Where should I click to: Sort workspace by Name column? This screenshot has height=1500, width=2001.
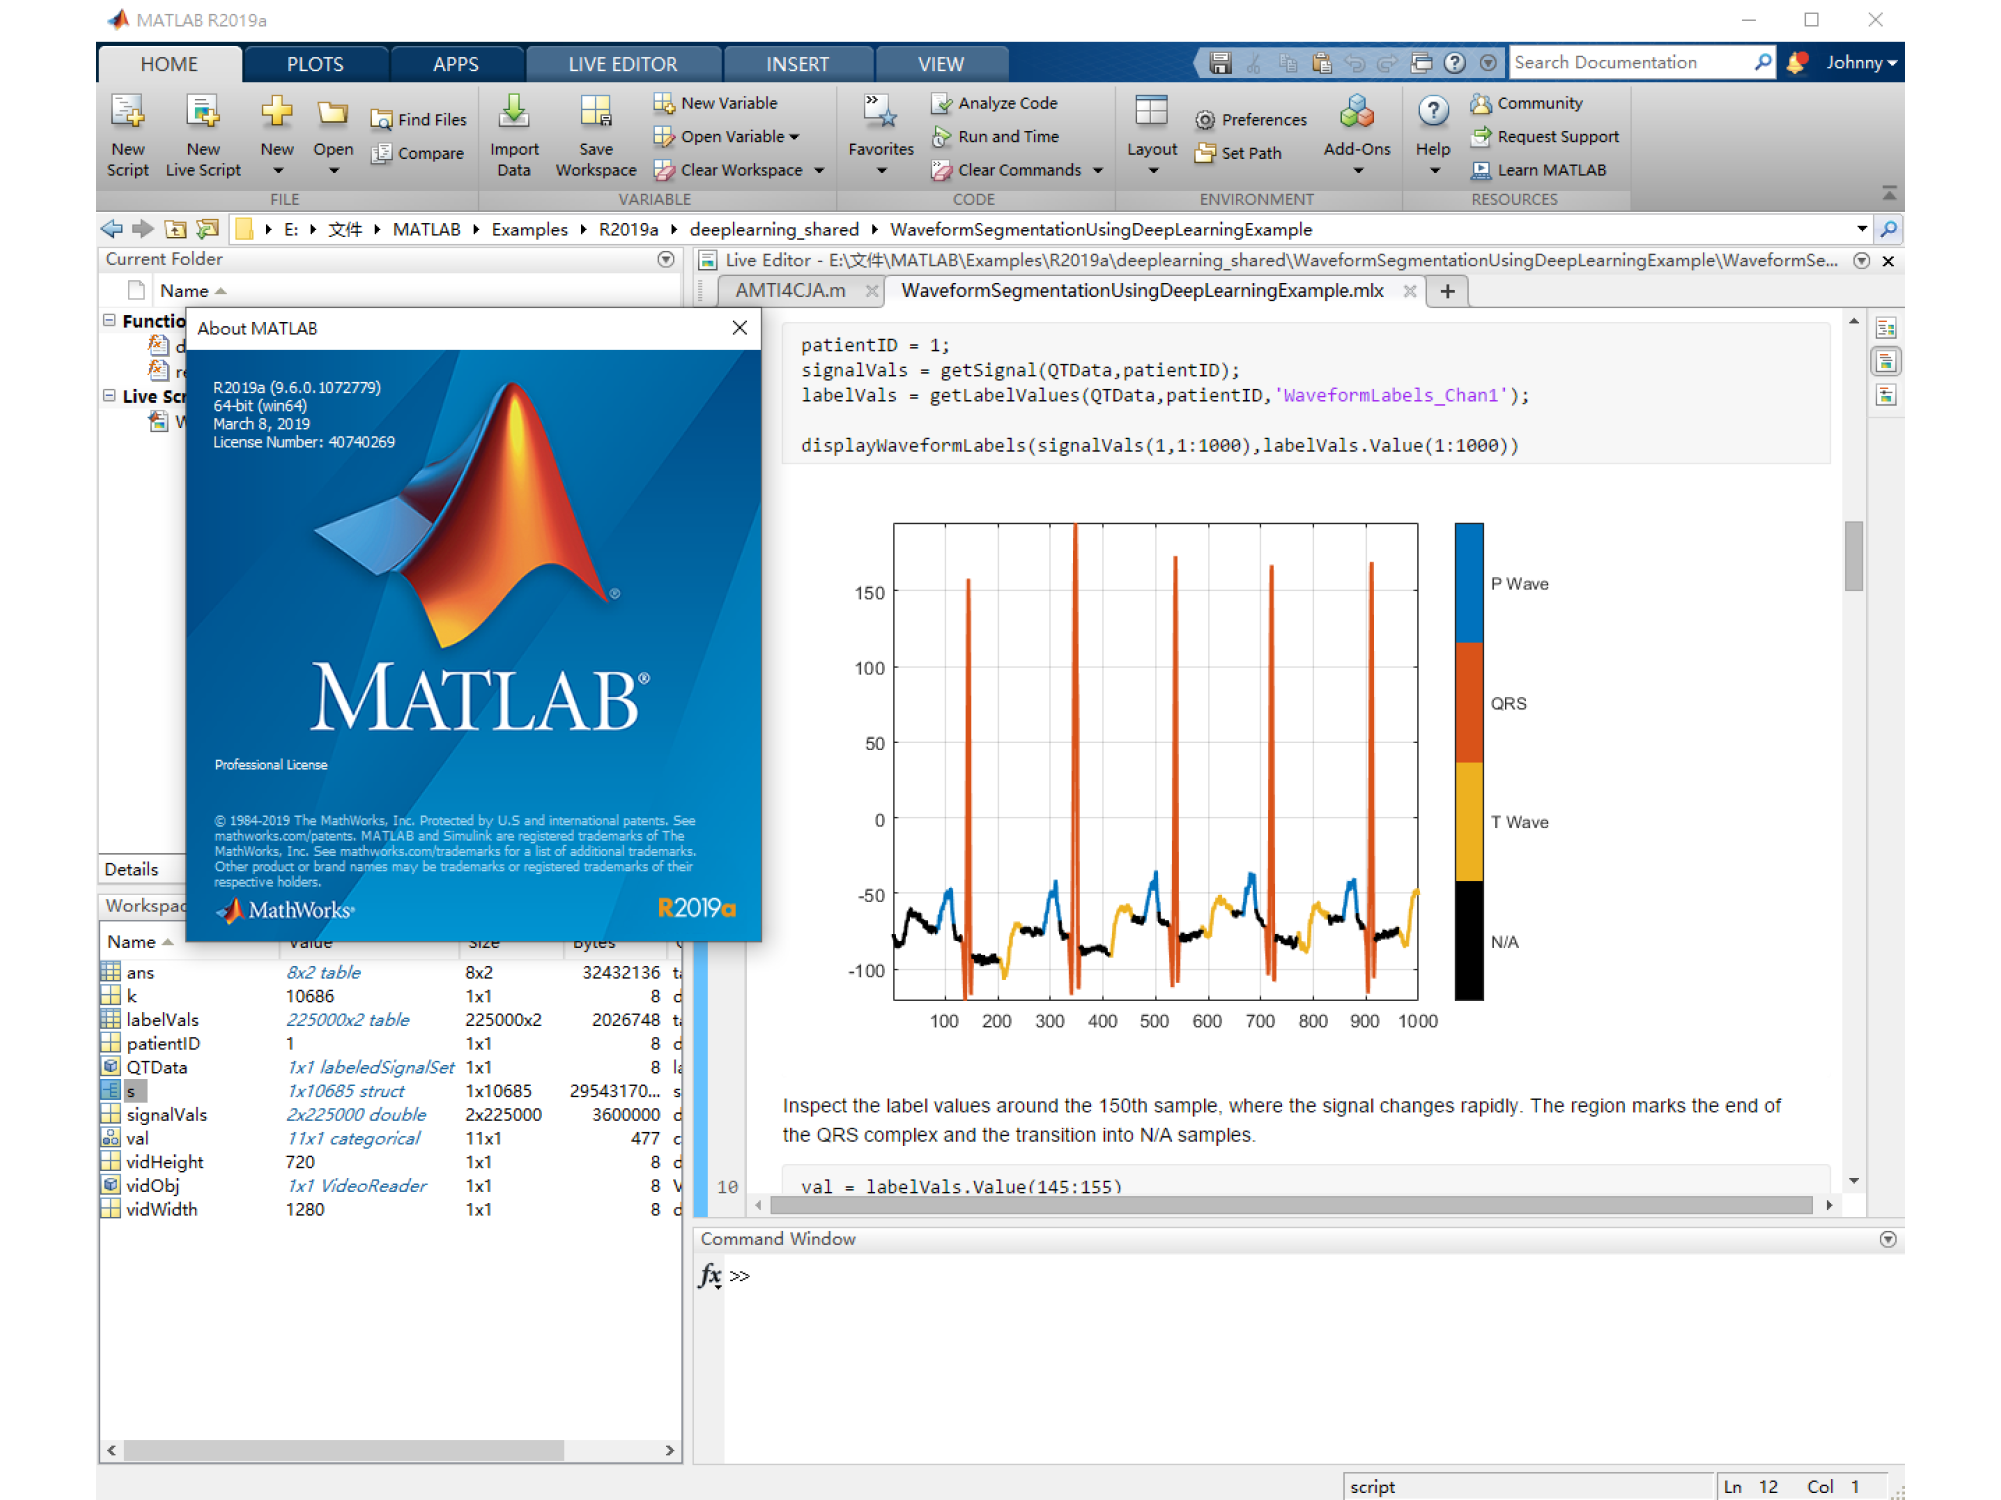coord(140,942)
